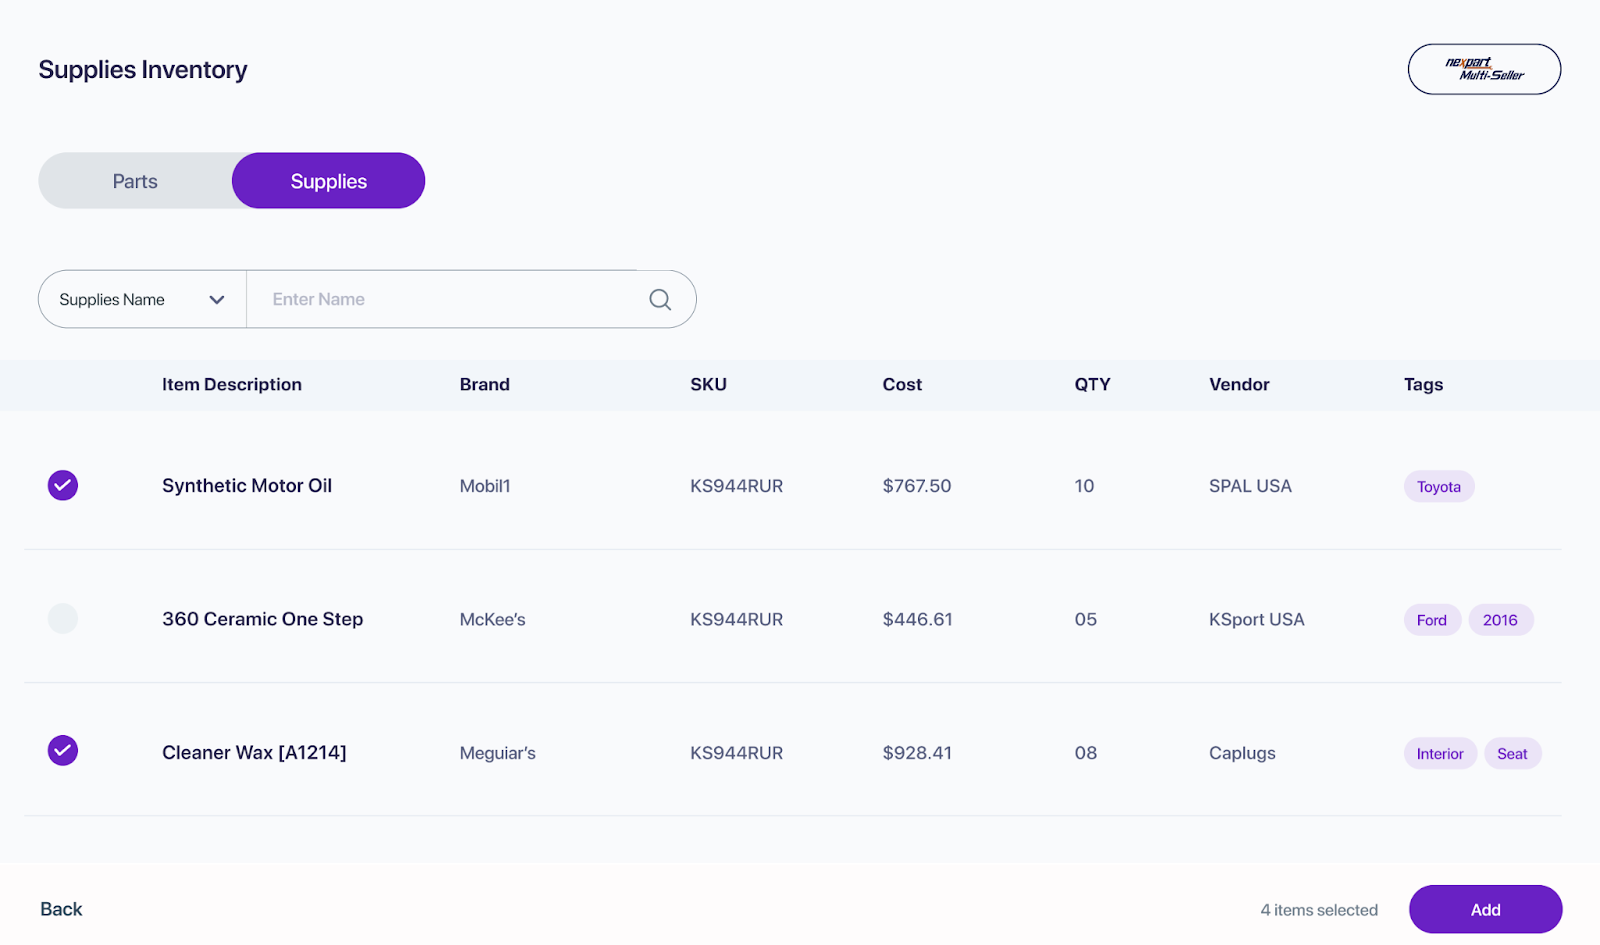Click the Toyota tag
This screenshot has width=1600, height=945.
tap(1439, 486)
